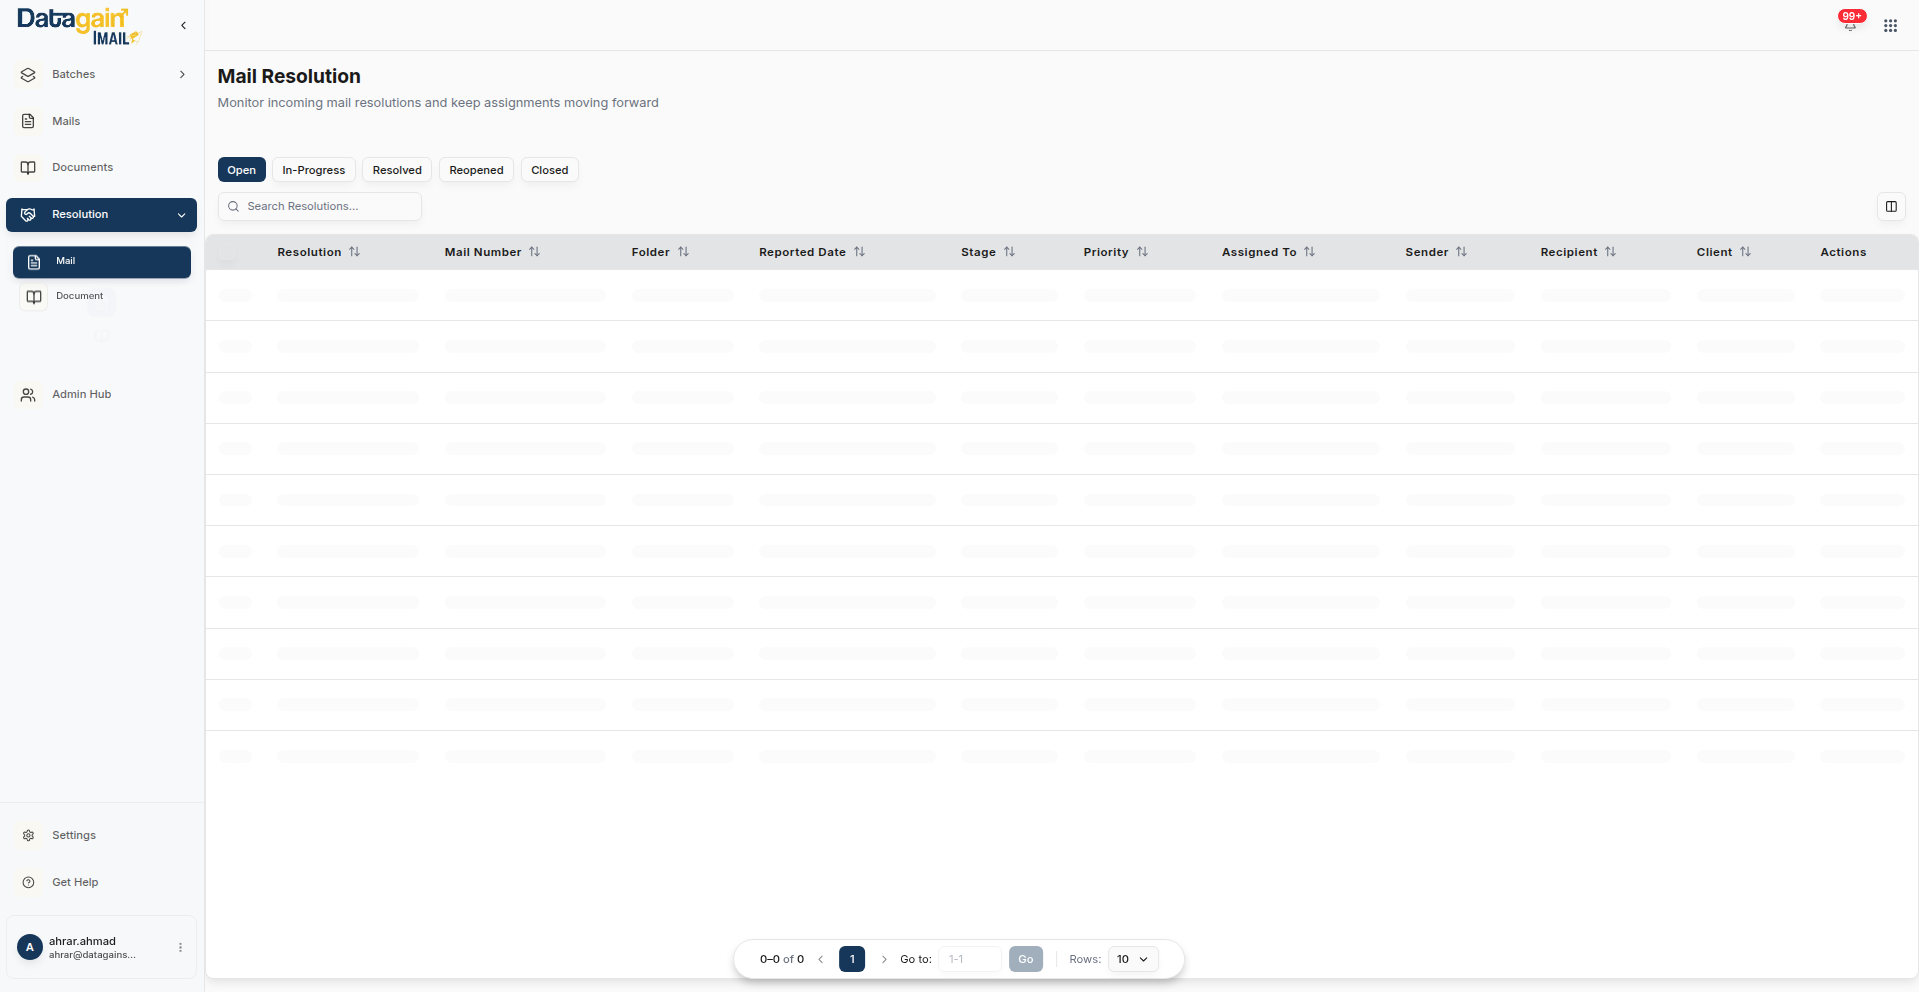
Task: Open Document under Resolution menu
Action: tap(79, 296)
